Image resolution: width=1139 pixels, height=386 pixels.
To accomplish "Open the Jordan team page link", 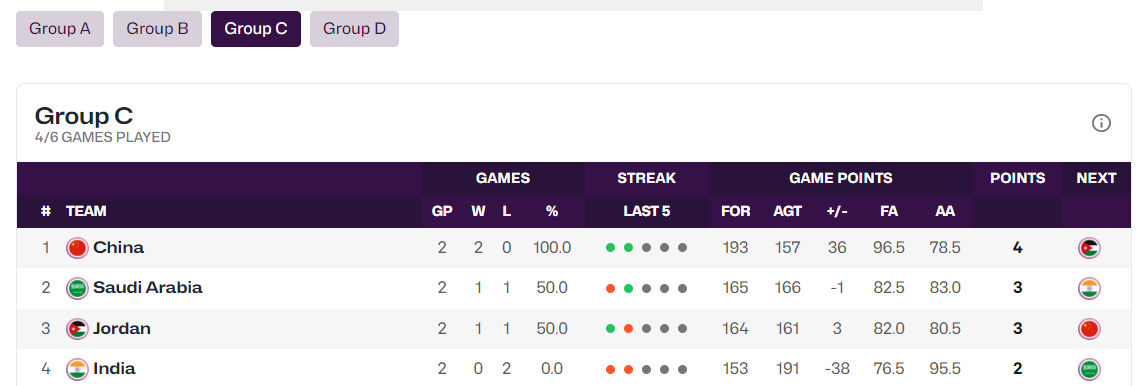I will tap(121, 329).
